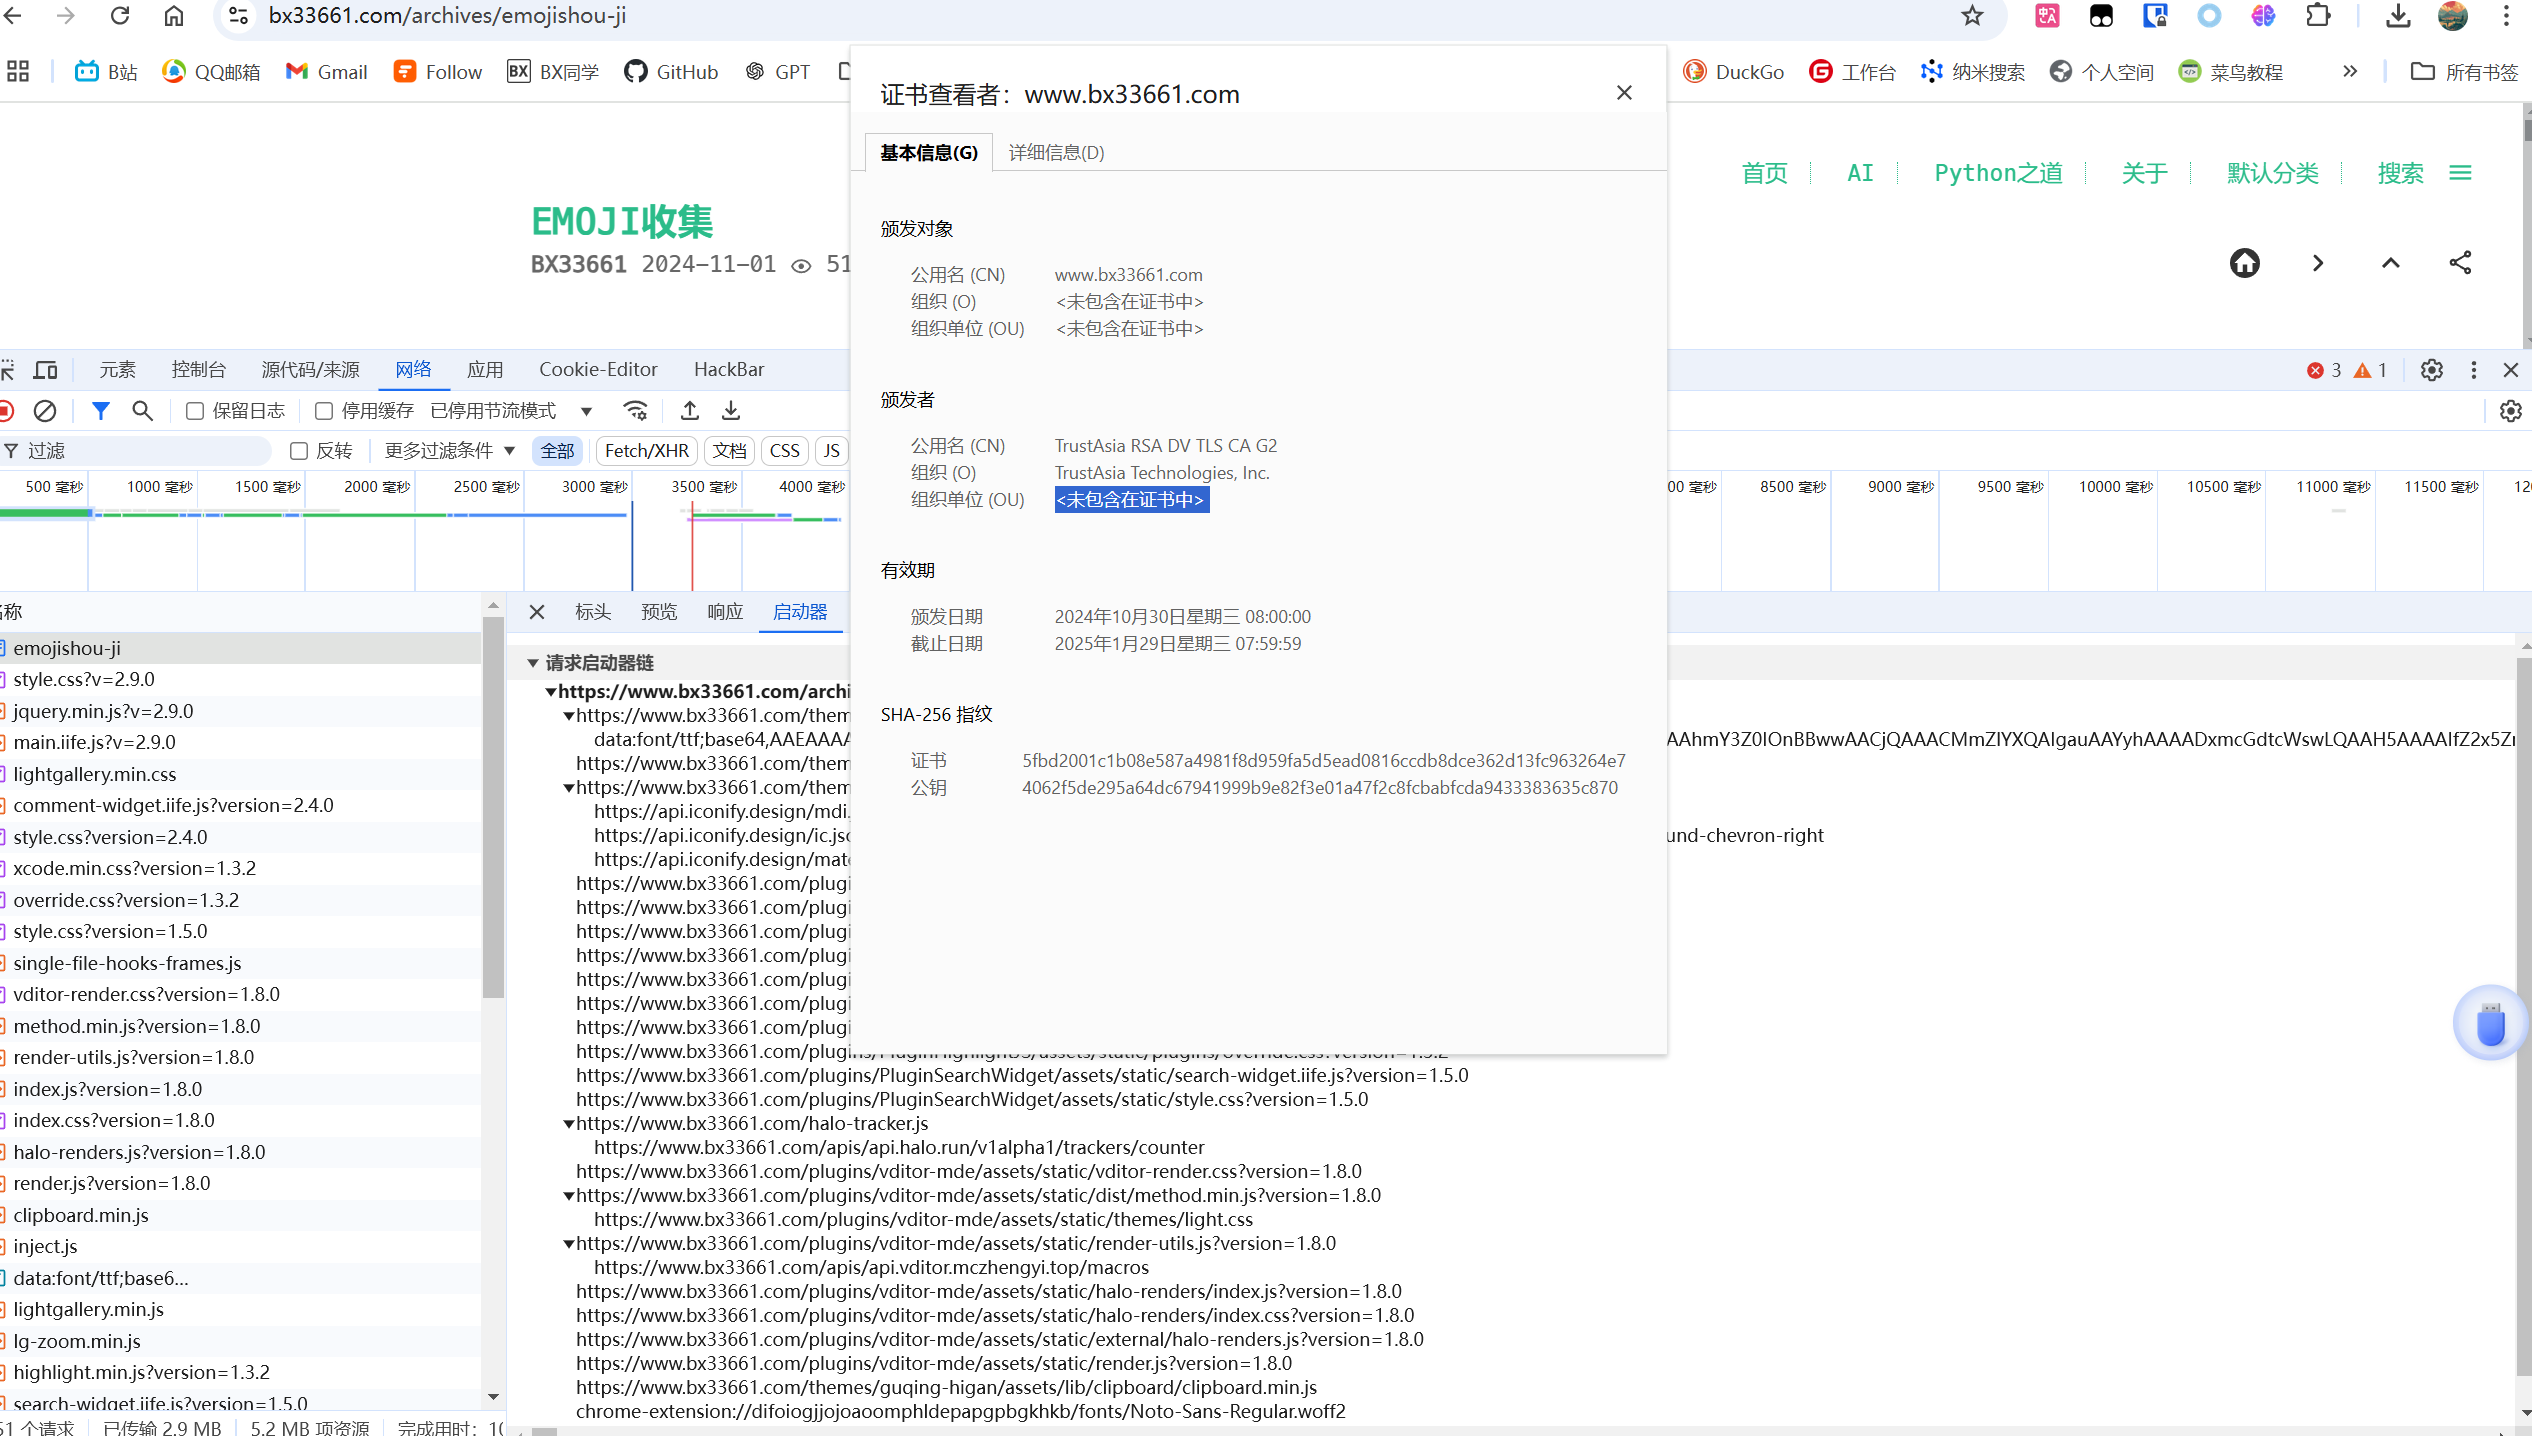Open DevTools settings gear

coord(2432,370)
